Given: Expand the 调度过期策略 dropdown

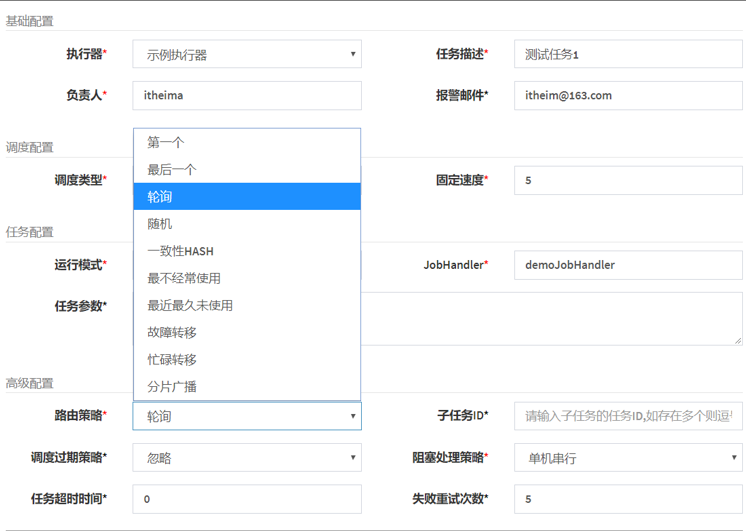Looking at the screenshot, I should tap(247, 458).
